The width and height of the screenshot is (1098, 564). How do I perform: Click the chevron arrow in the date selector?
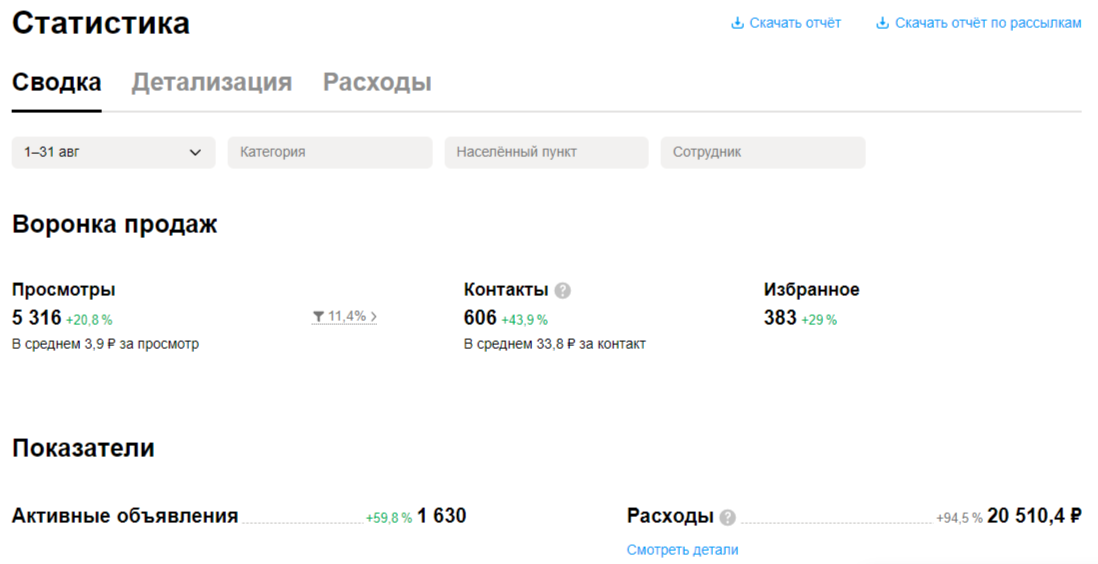click(x=195, y=153)
